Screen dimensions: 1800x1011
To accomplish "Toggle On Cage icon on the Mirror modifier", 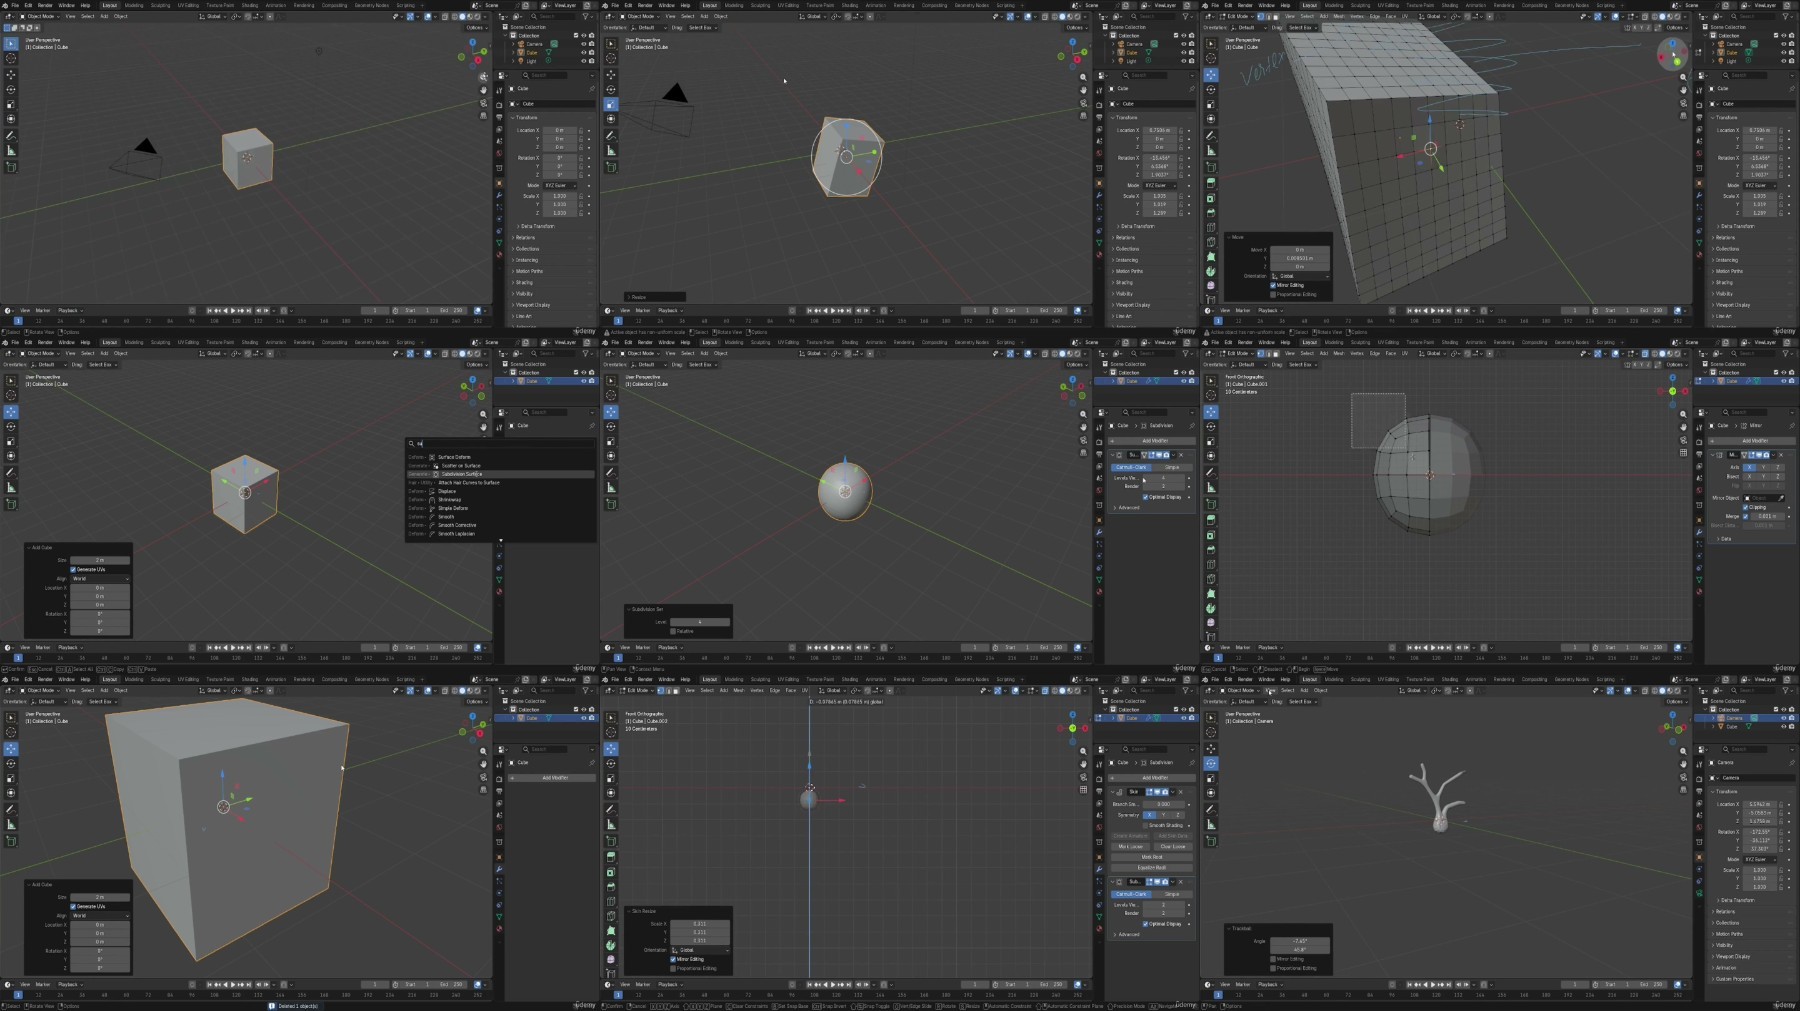I will click(x=1744, y=455).
